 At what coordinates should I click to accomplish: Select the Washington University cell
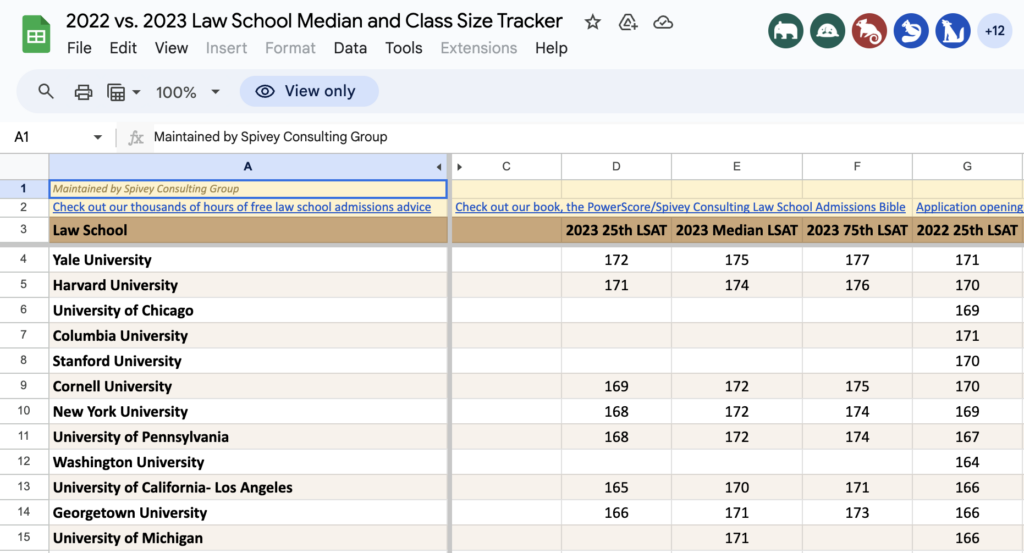pos(248,462)
